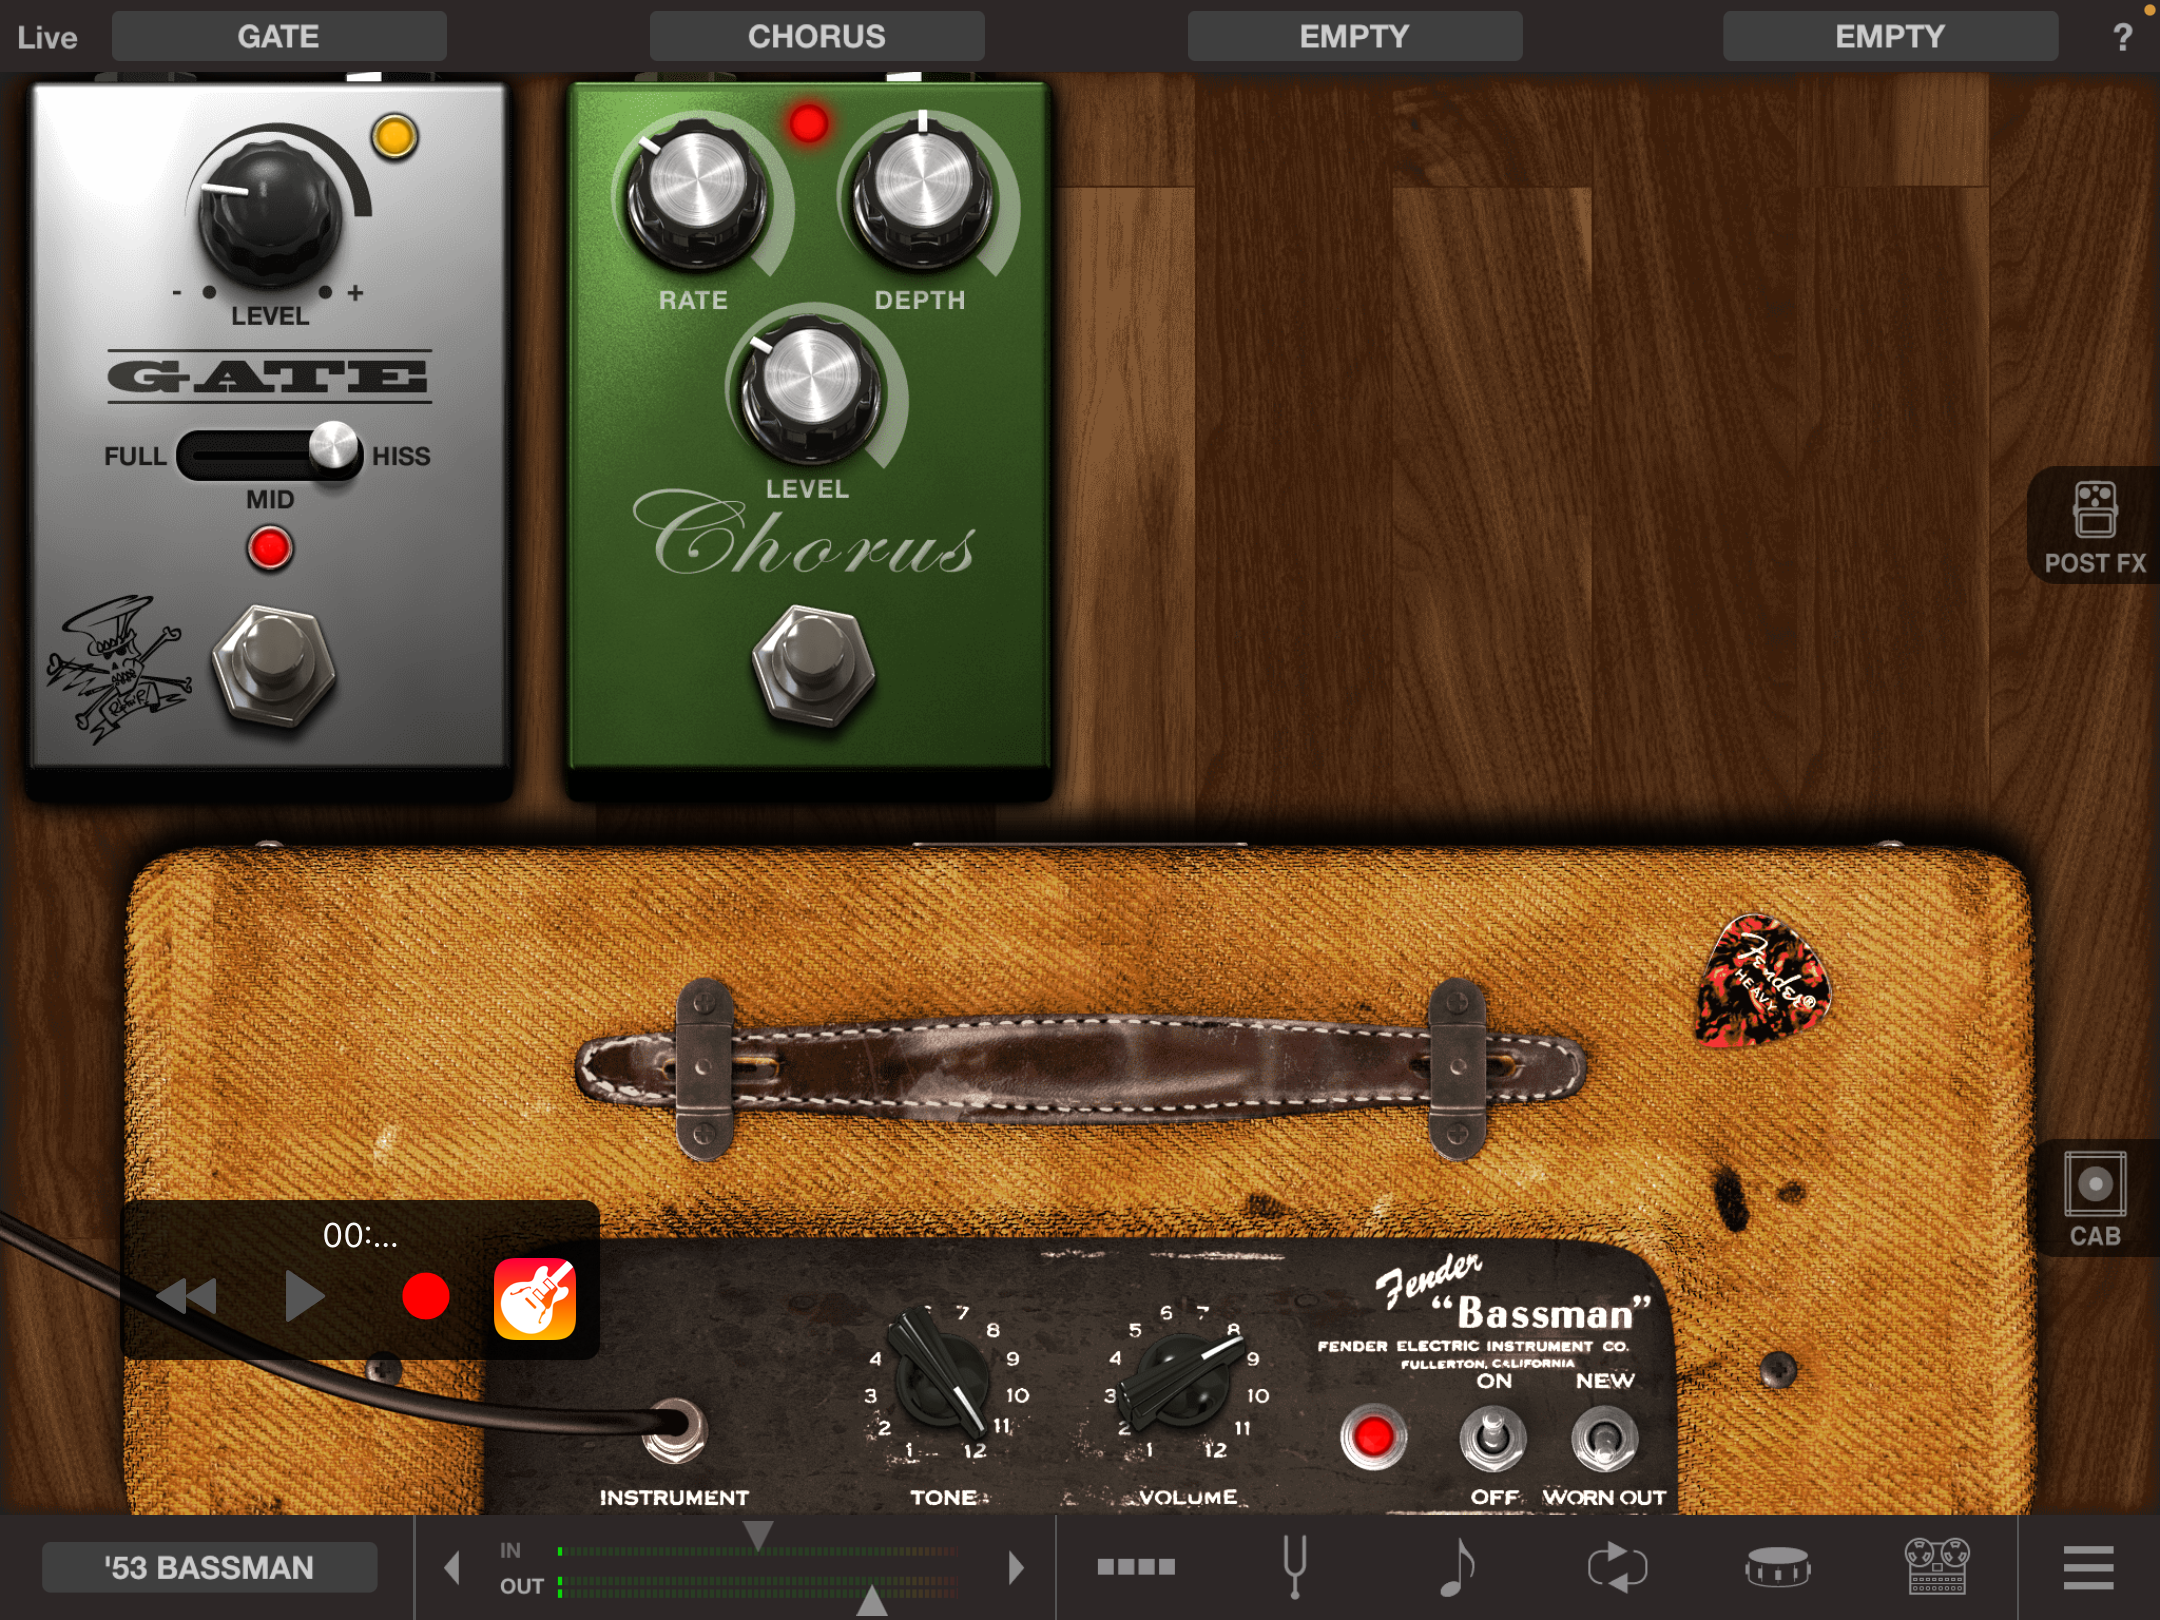Click the amp leather handle
Screen dimensions: 2160x1620
(x=1080, y=1068)
